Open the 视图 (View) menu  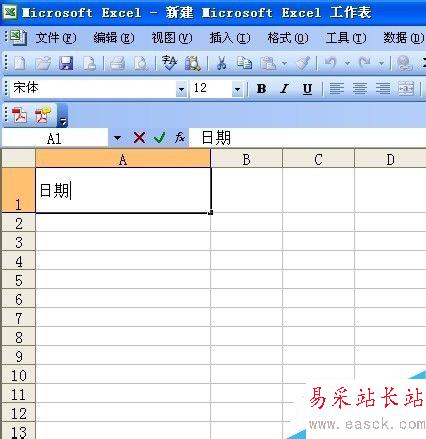172,38
